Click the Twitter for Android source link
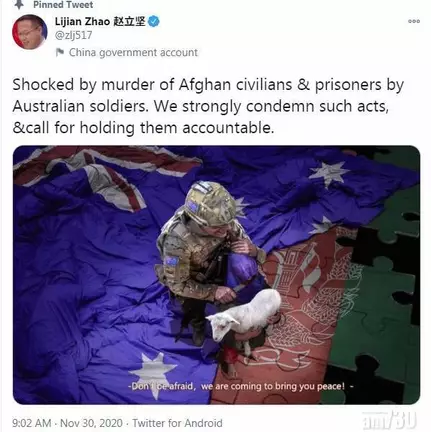431x432 pixels. [177, 423]
